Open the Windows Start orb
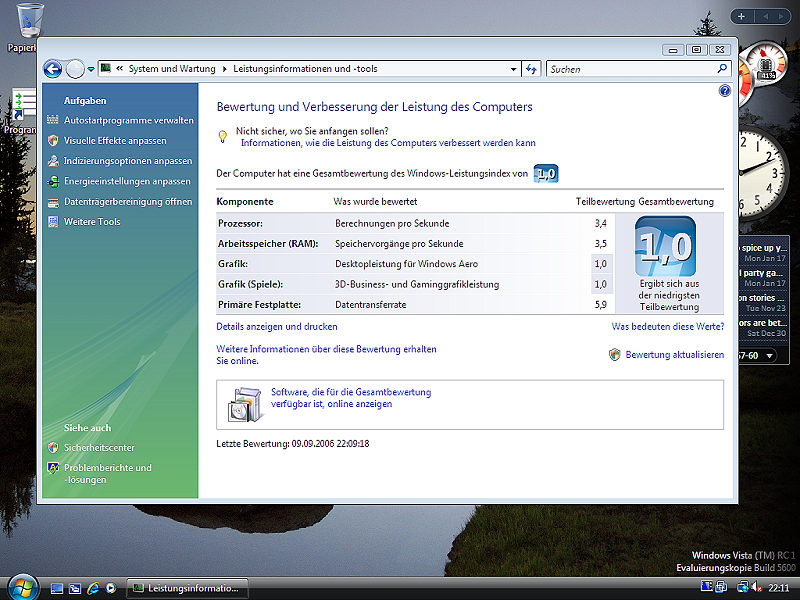Screen dimensions: 800x600 (x=20, y=586)
